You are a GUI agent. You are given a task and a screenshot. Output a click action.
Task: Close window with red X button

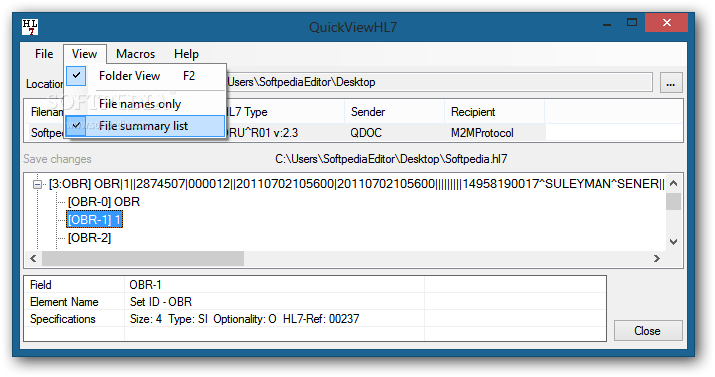click(x=667, y=23)
